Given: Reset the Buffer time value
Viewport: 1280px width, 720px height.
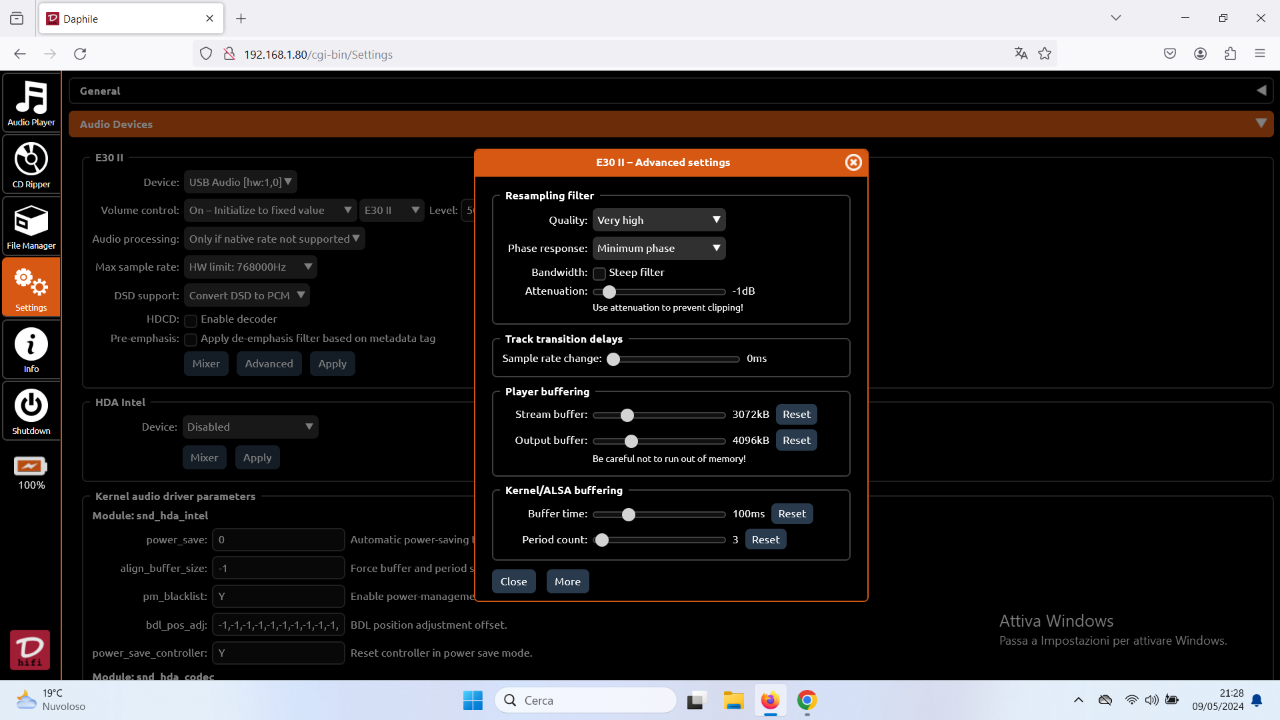Looking at the screenshot, I should pos(792,513).
